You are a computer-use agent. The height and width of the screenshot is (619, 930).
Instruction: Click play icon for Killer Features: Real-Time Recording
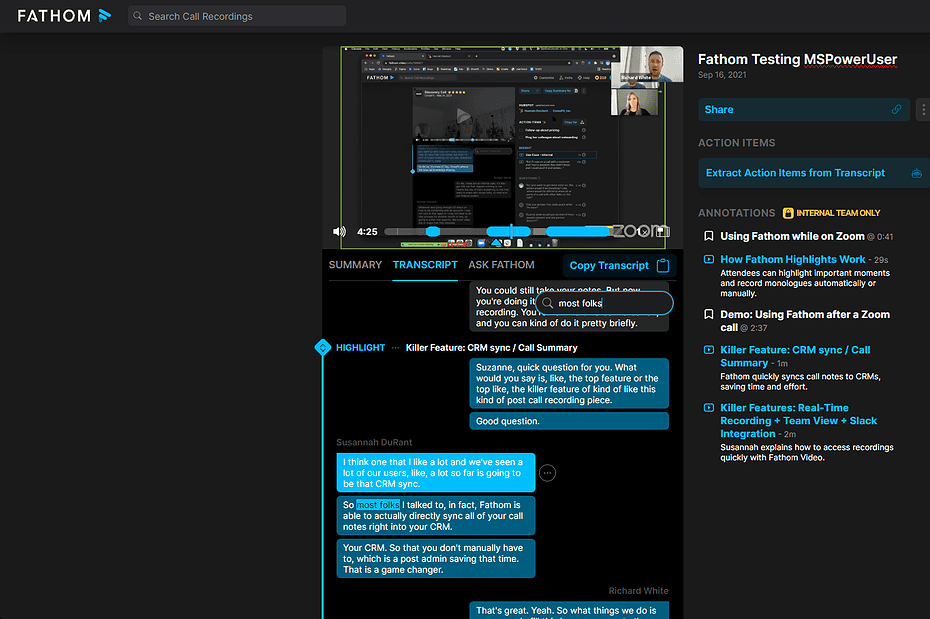click(708, 408)
